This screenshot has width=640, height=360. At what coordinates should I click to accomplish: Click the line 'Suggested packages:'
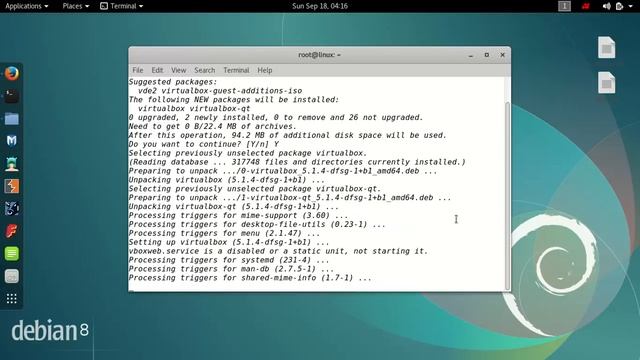tap(173, 82)
